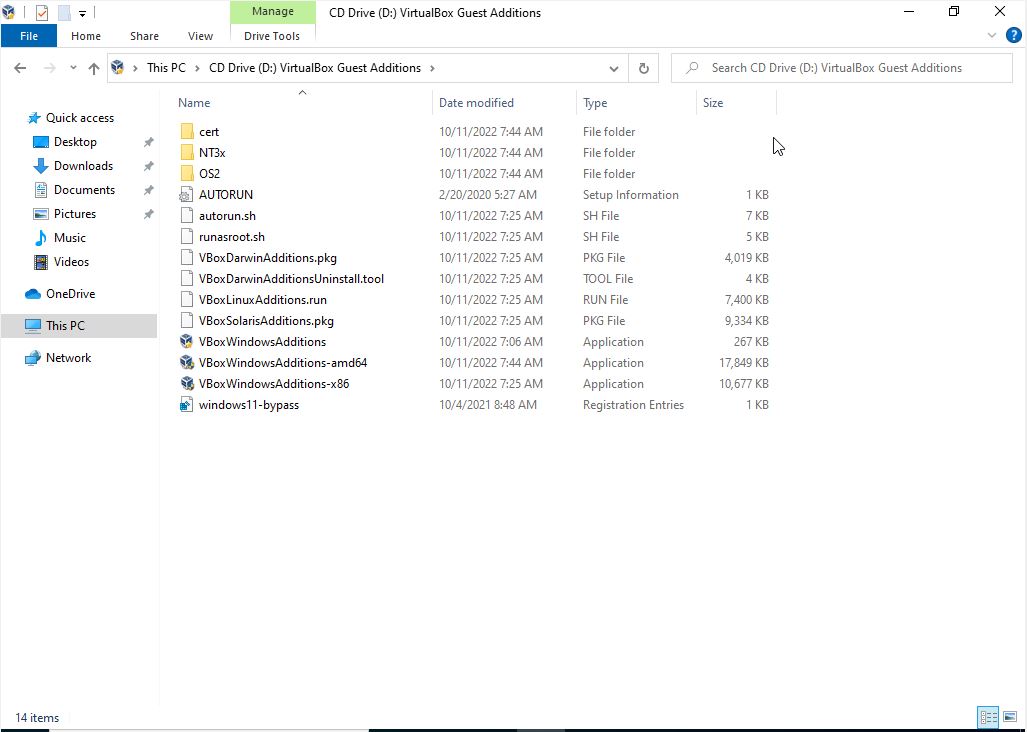
Task: Open Documents in the navigation pane
Action: point(84,190)
